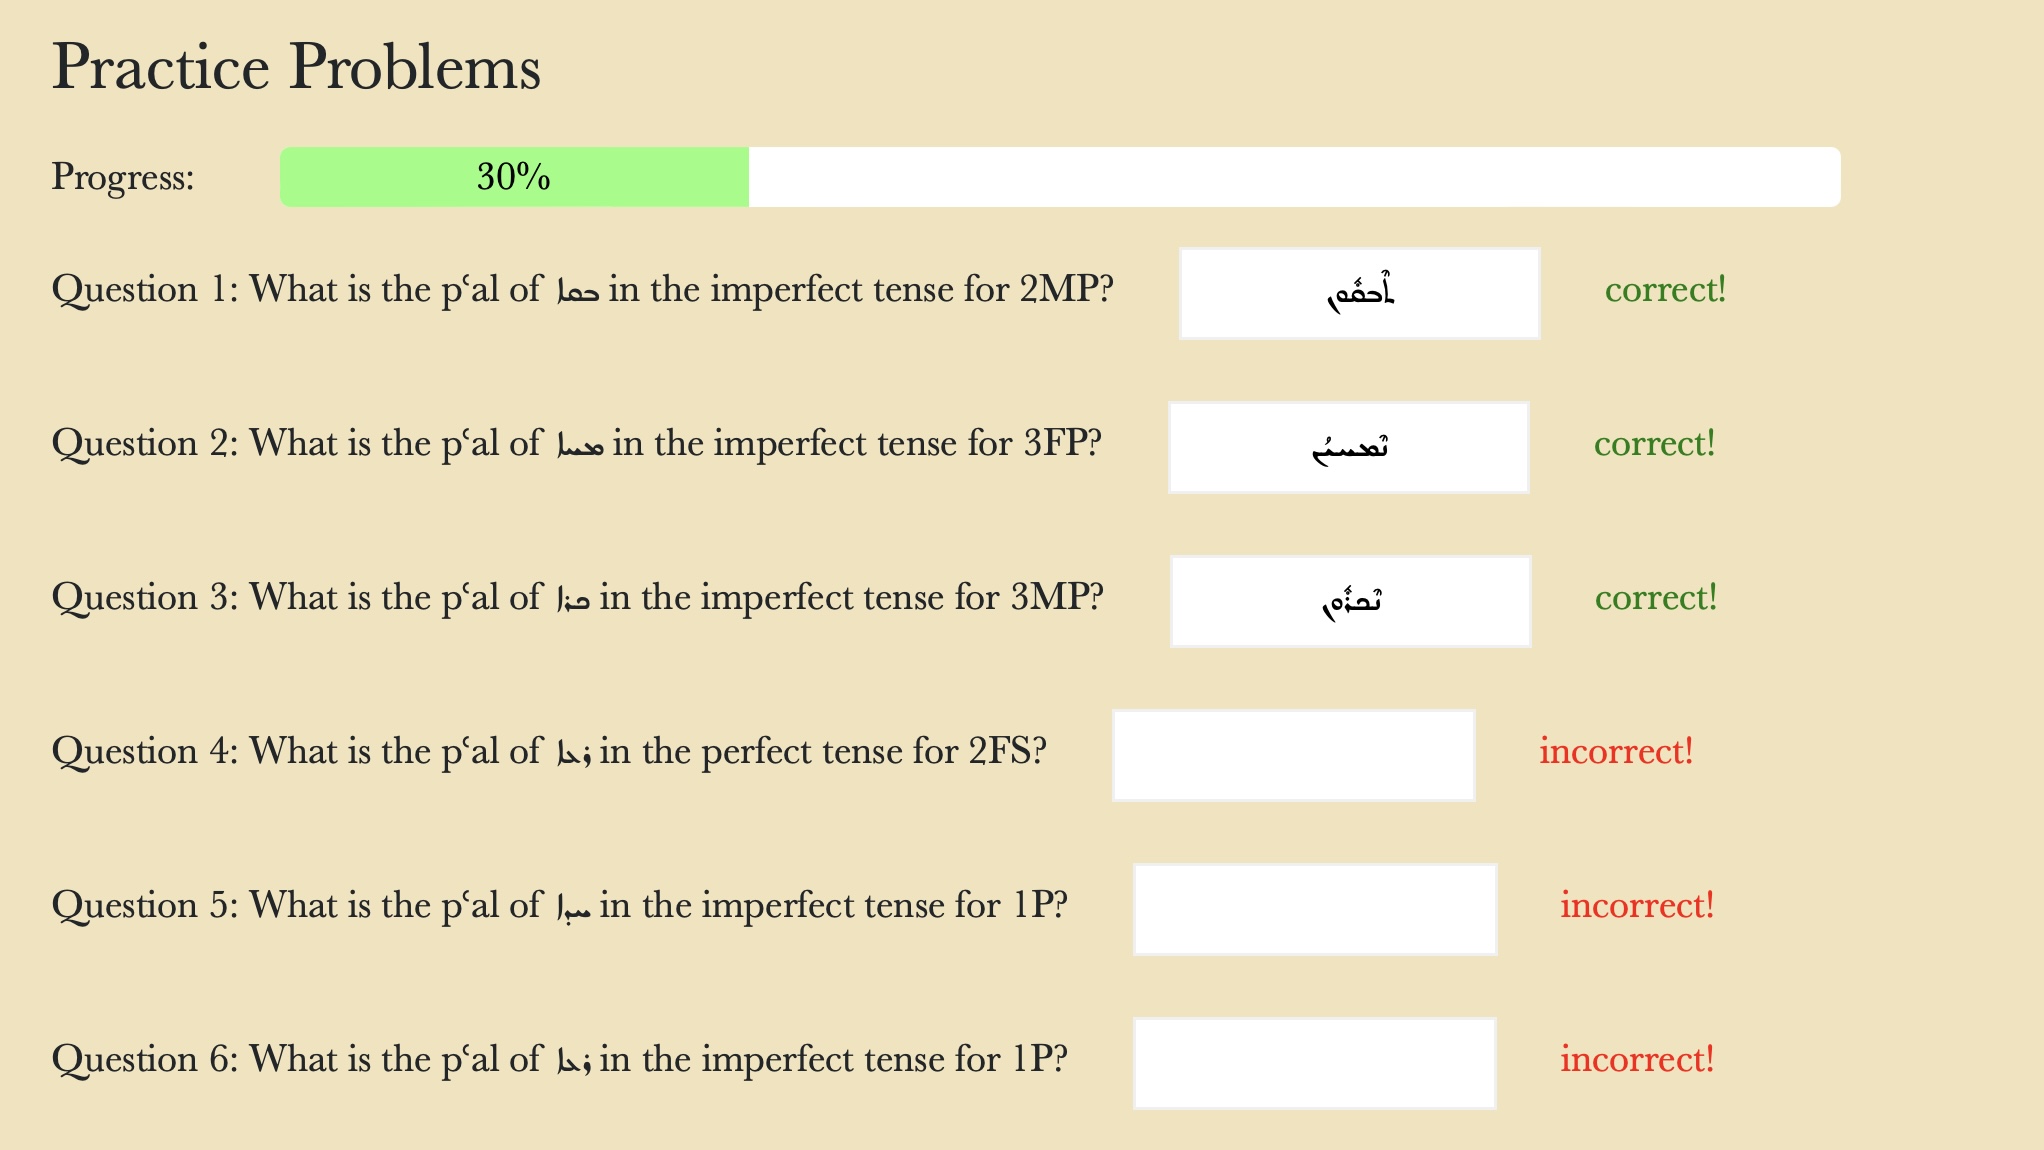Click the answer field for Question 3

point(1349,601)
